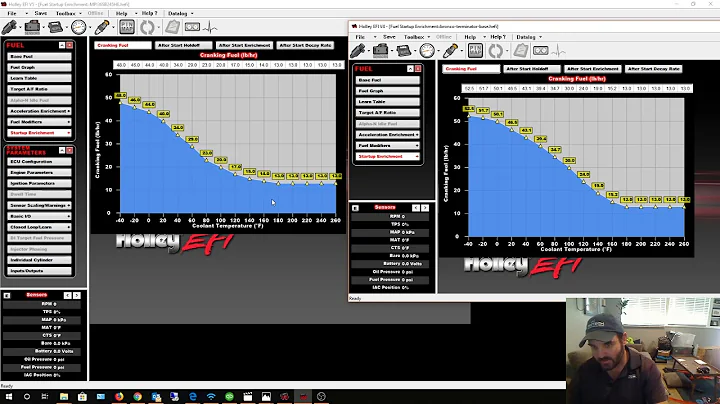Open Datalog menu in left window
720x404 pixels.
coord(178,13)
